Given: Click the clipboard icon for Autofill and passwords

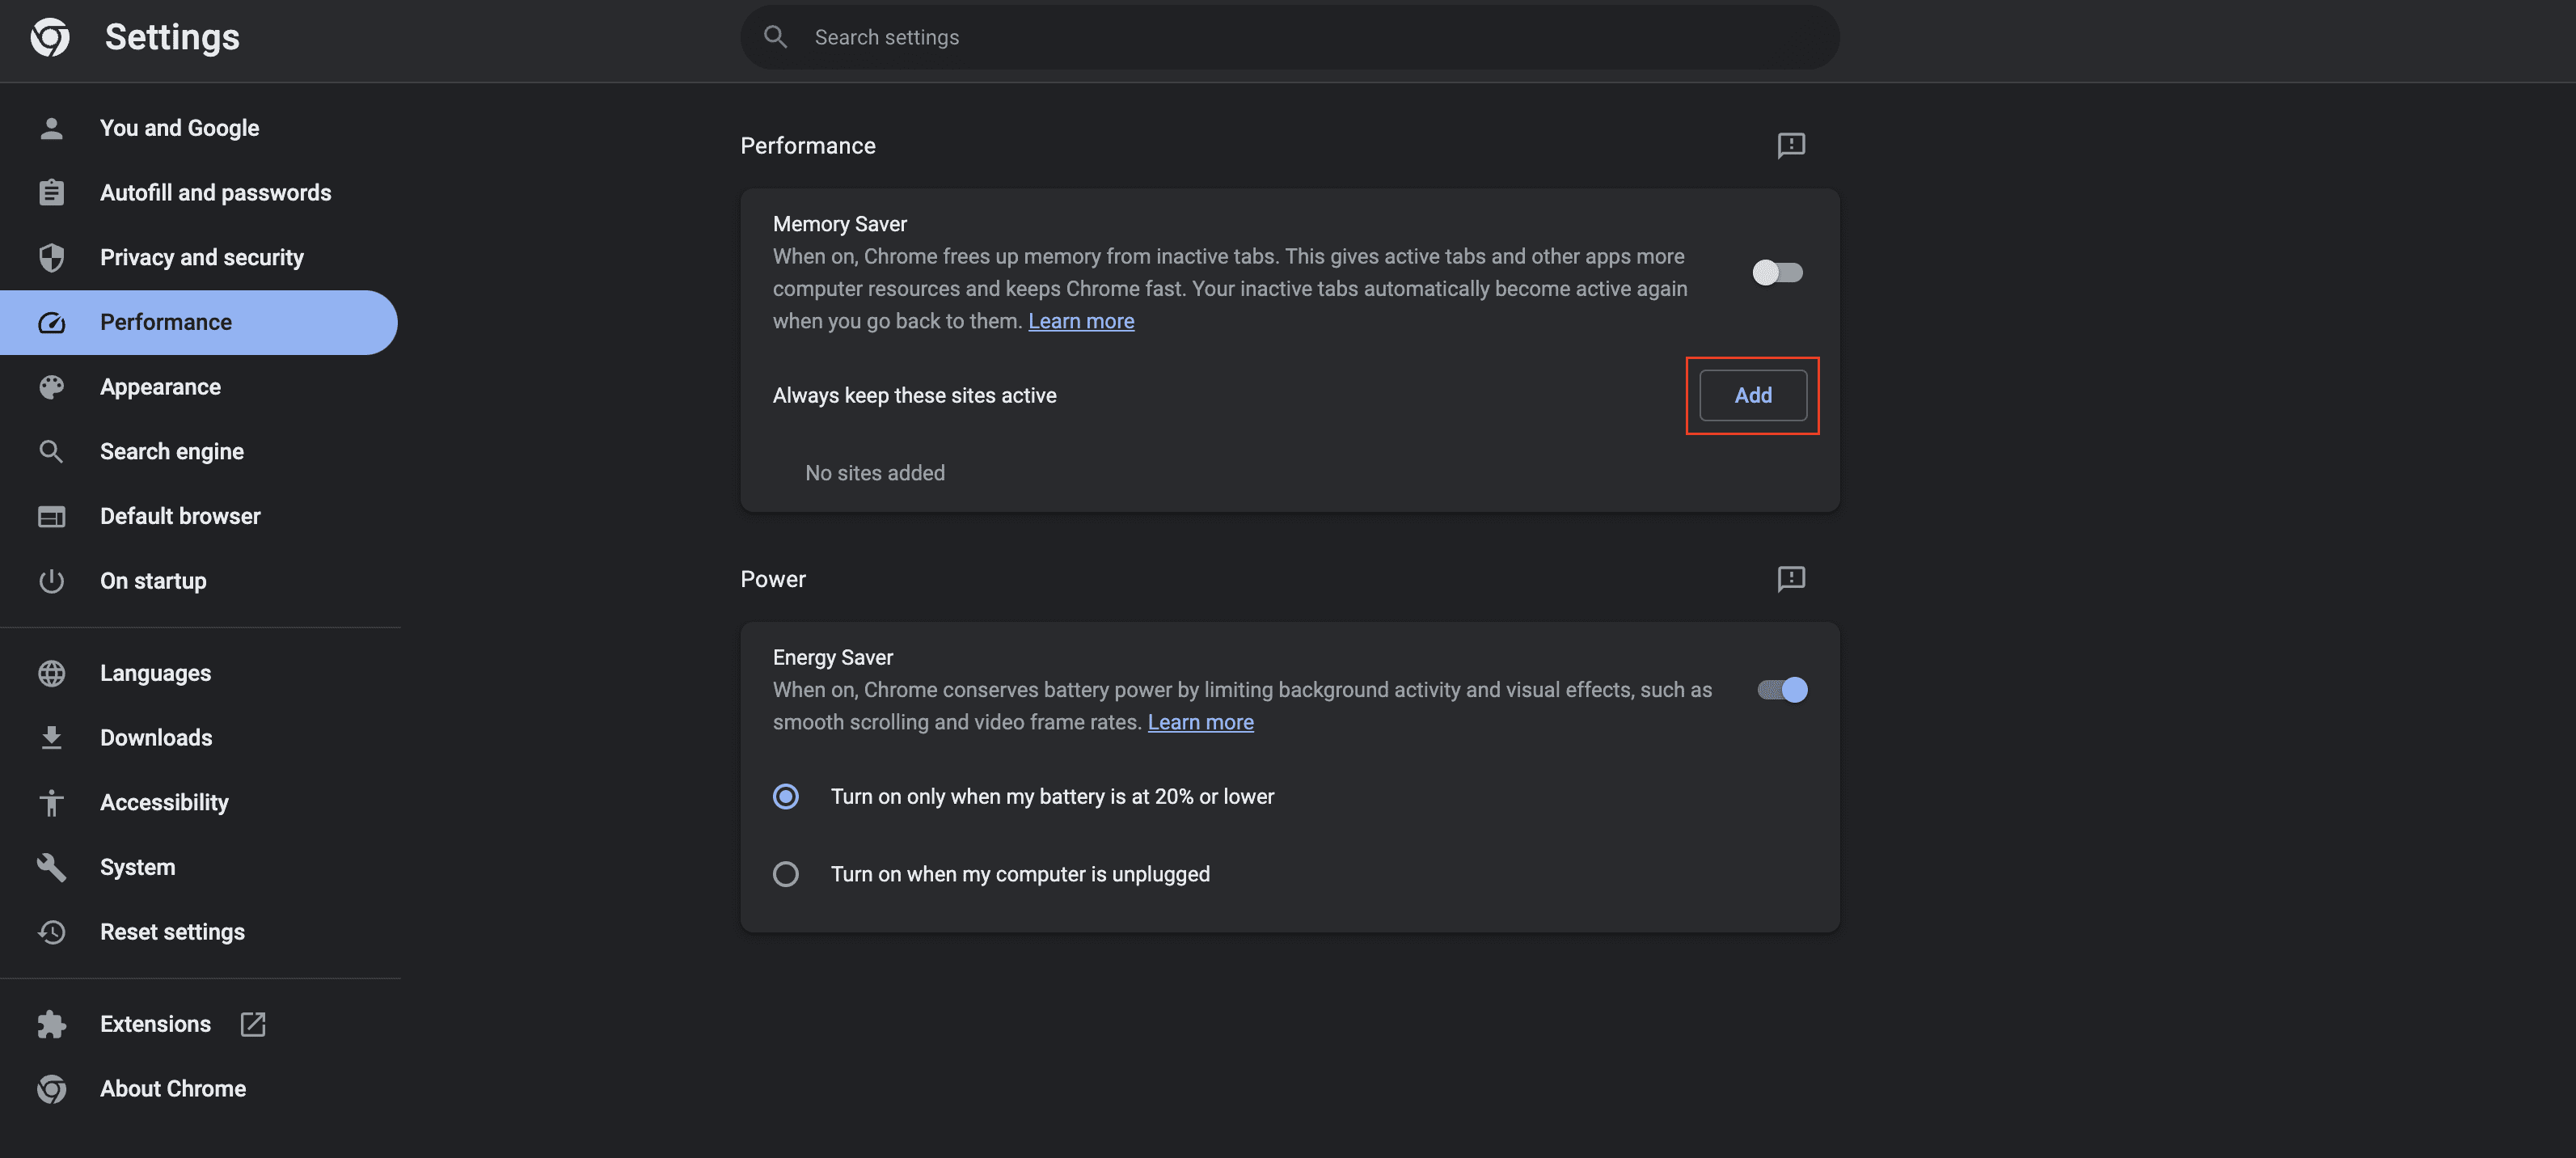Looking at the screenshot, I should (x=52, y=192).
